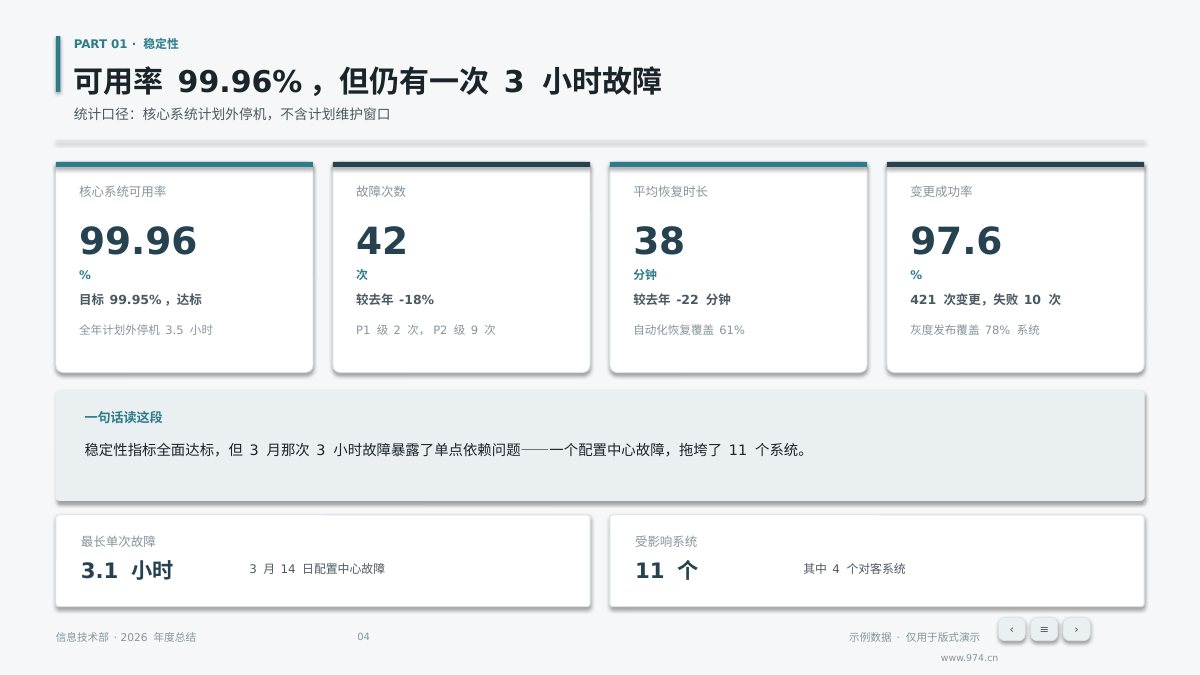The image size is (1200, 675).
Task: Click the large value '99.96' in first card
Action: point(138,241)
